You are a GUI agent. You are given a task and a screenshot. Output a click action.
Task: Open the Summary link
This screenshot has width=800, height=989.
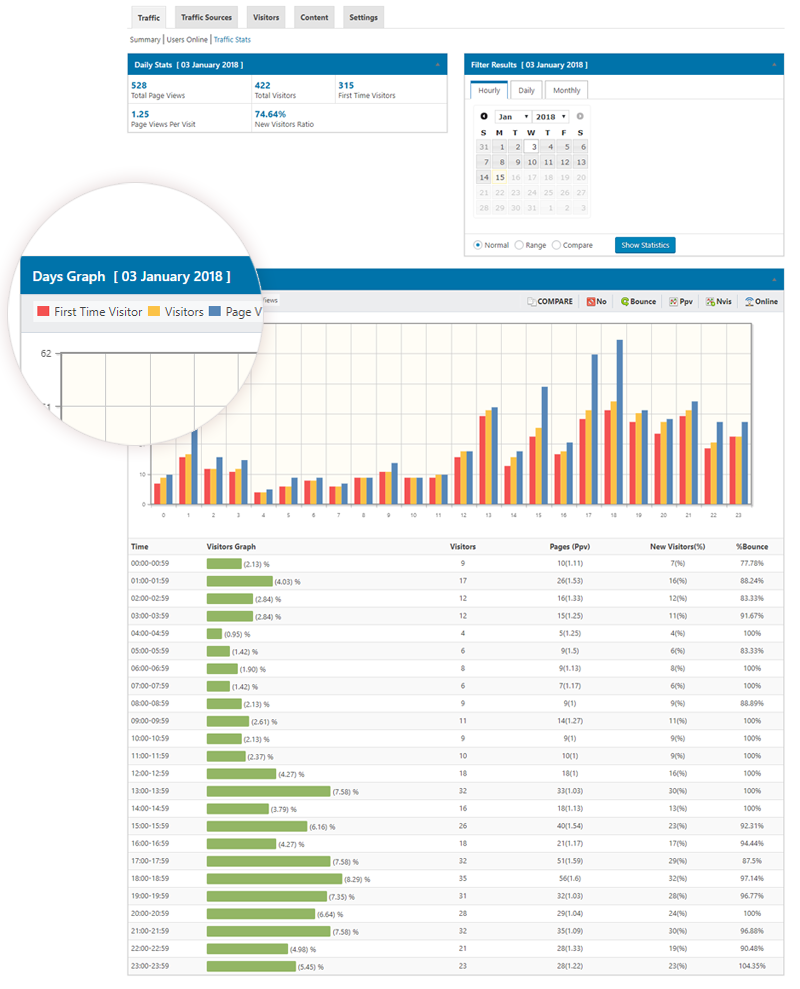[x=145, y=40]
